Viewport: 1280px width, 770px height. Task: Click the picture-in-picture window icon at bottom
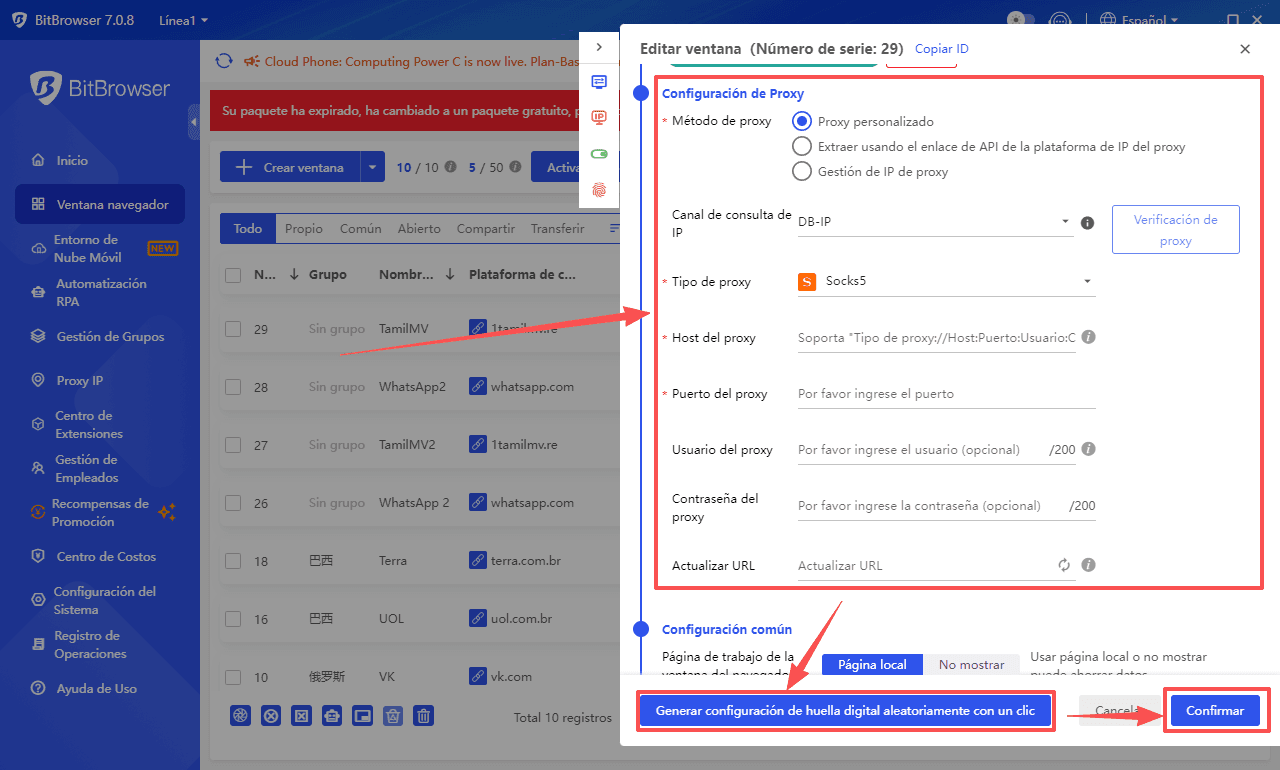click(362, 715)
